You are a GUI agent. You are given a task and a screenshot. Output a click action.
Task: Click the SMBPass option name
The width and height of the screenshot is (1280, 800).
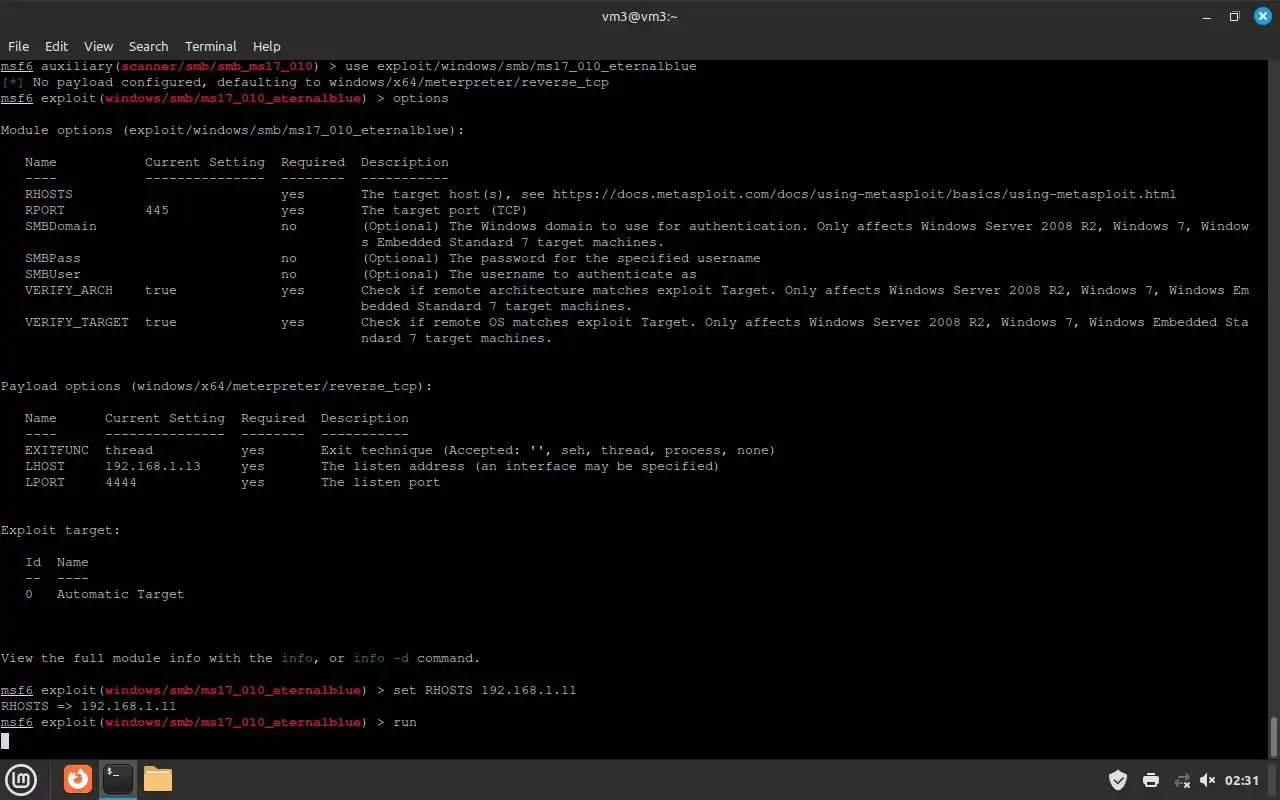click(x=53, y=258)
